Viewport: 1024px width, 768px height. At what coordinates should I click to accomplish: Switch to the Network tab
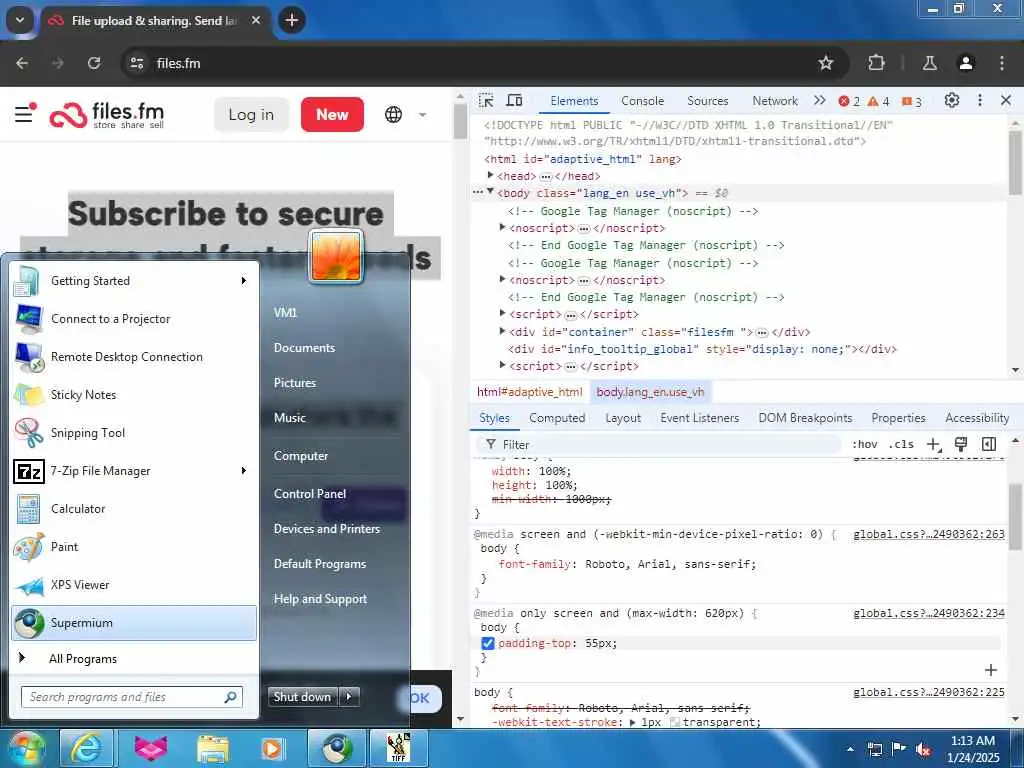pyautogui.click(x=775, y=101)
